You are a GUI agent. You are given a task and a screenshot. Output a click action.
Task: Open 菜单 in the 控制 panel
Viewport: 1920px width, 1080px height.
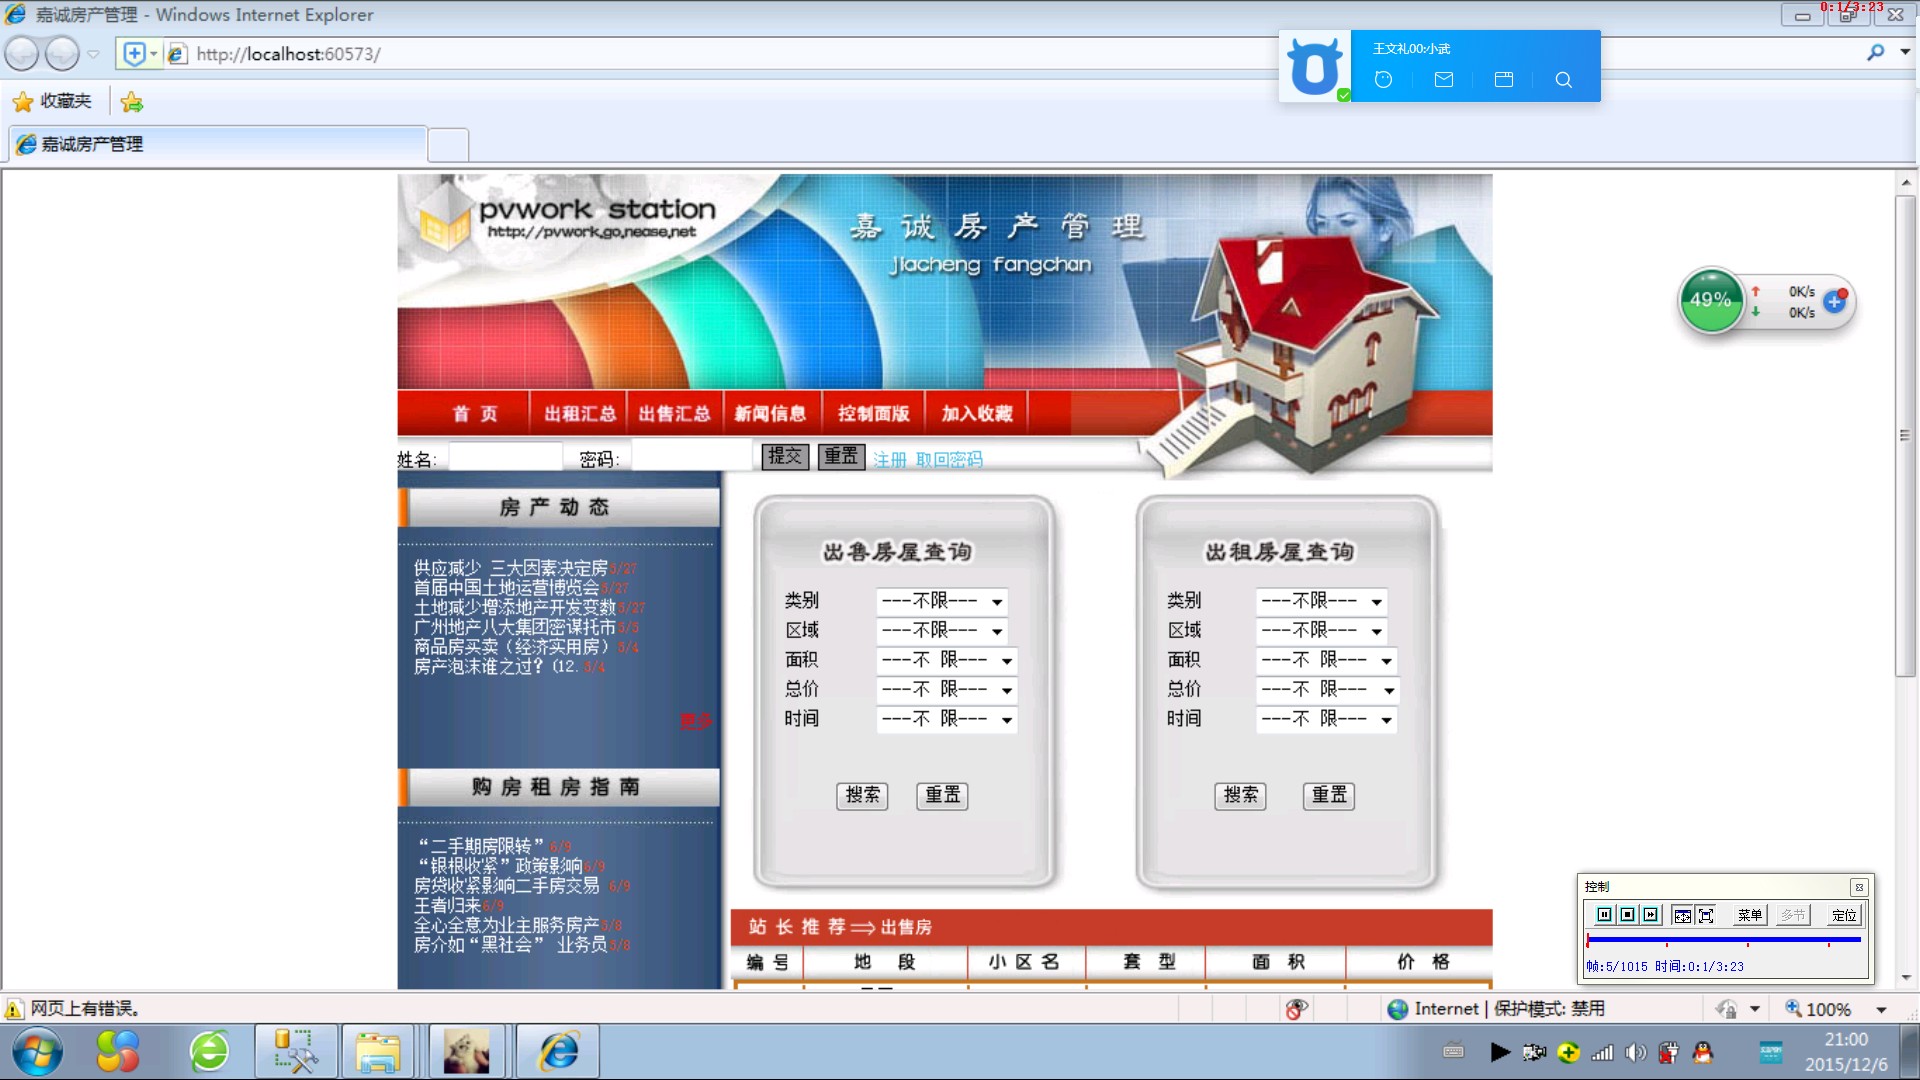[1749, 915]
